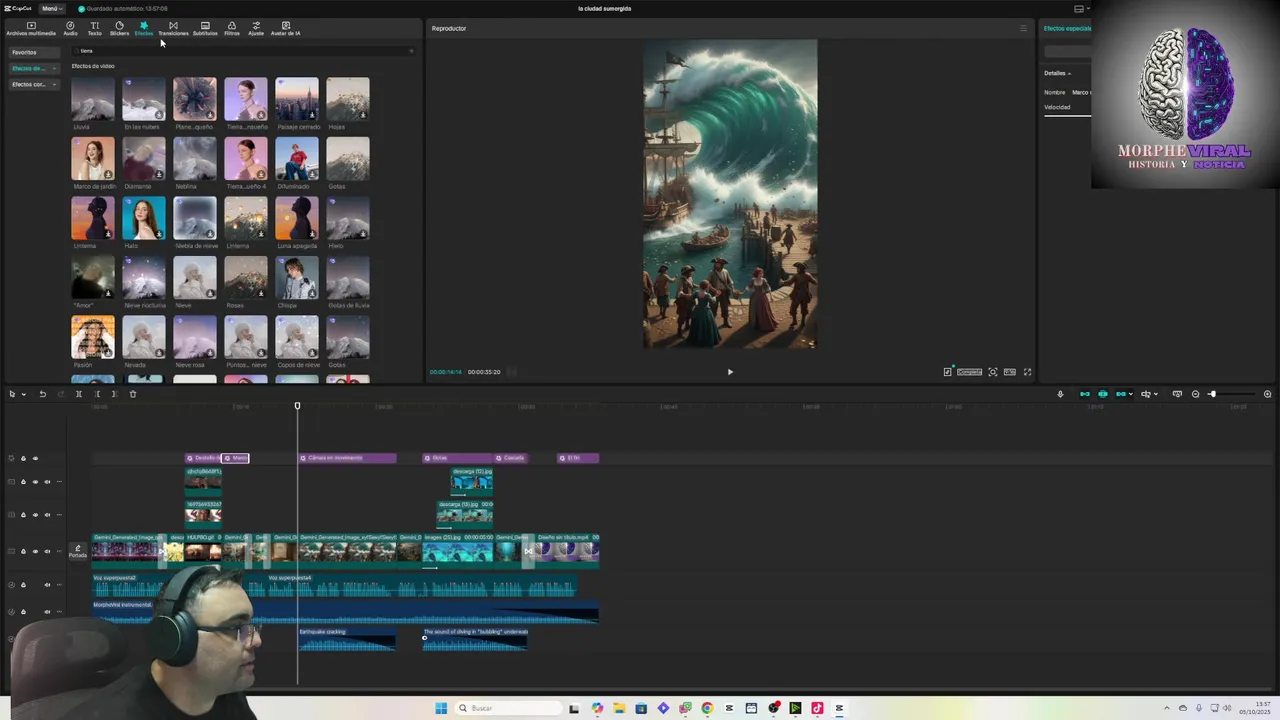The image size is (1280, 720).
Task: Undo the last action
Action: point(43,394)
